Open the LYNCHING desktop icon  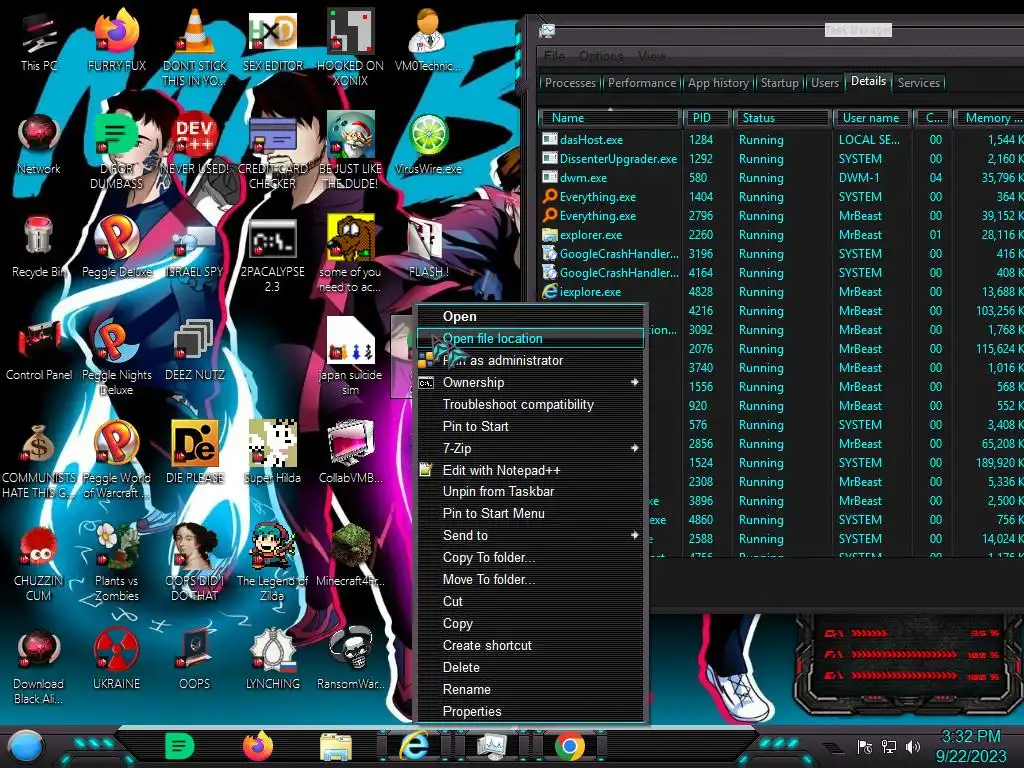click(x=272, y=658)
